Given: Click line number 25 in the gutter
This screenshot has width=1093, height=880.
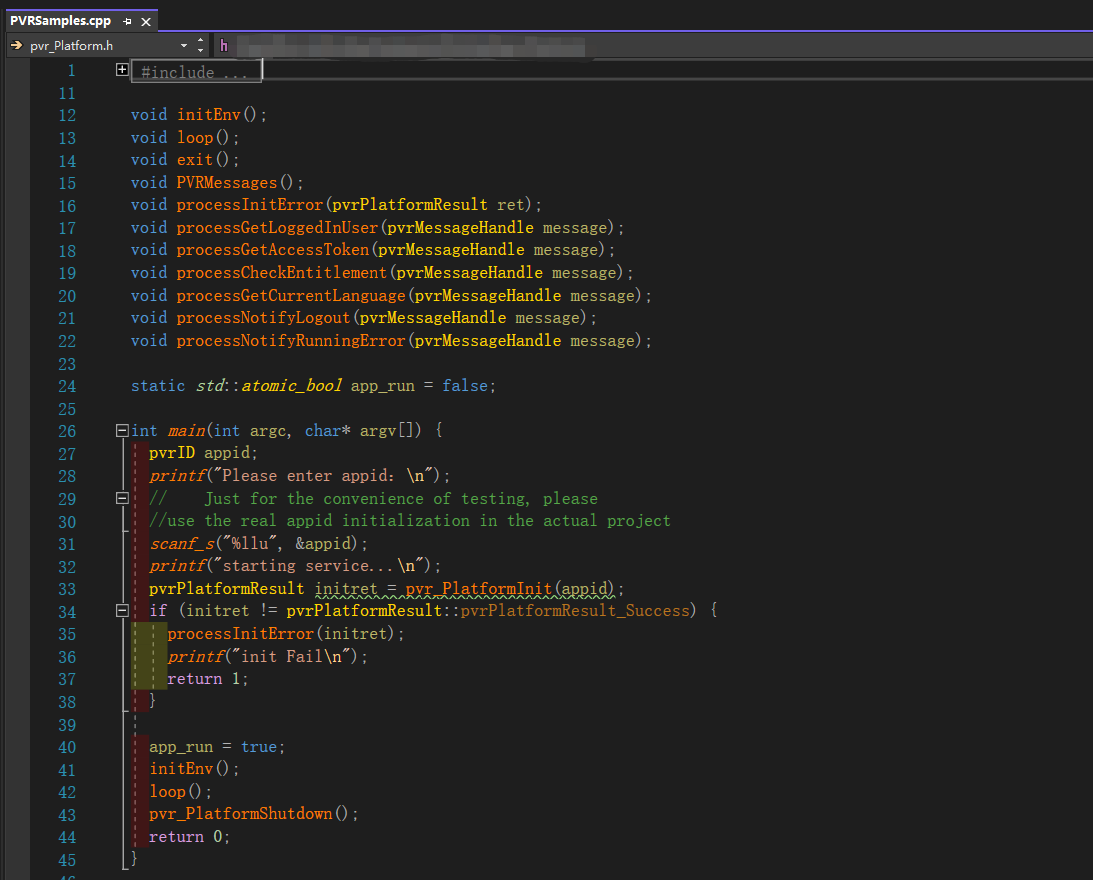Looking at the screenshot, I should pyautogui.click(x=67, y=409).
